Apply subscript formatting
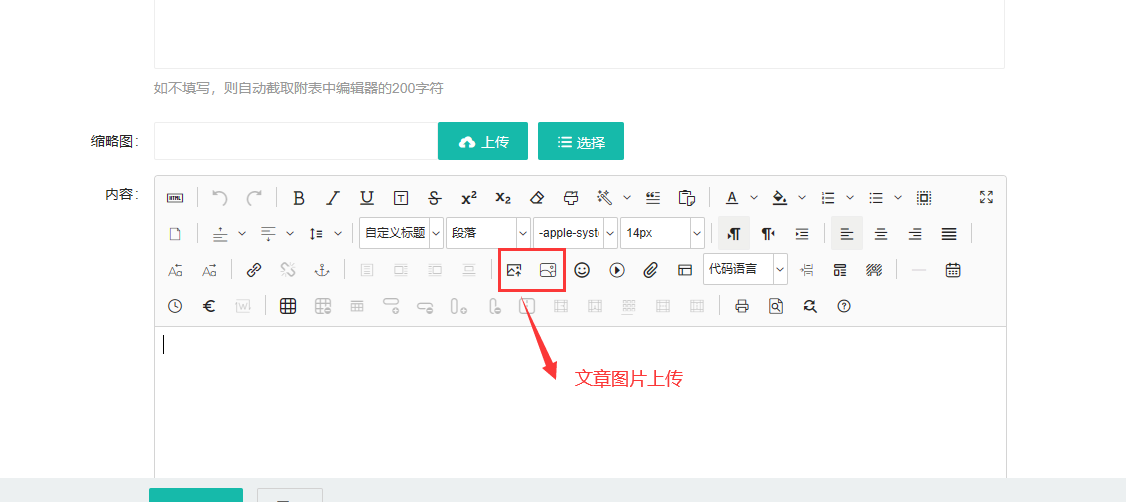1126x502 pixels. pos(503,197)
